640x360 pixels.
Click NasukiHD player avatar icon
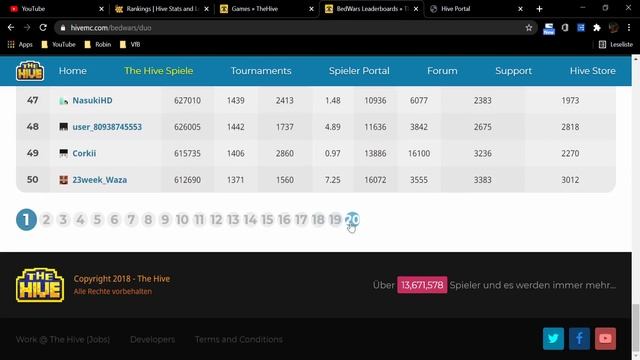coord(64,100)
